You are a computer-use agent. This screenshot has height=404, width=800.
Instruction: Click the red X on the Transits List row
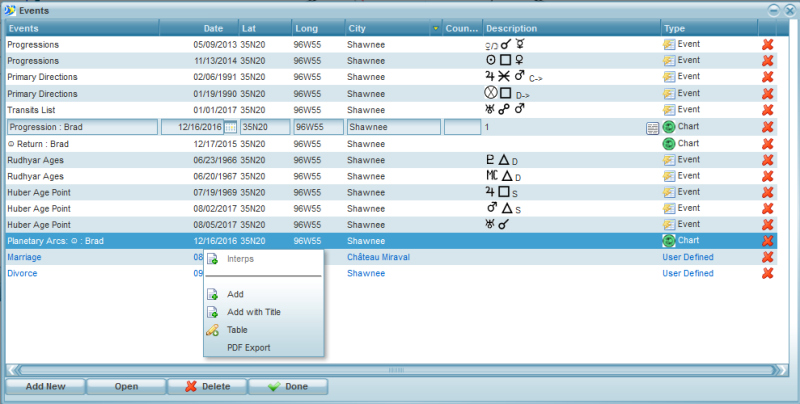768,110
